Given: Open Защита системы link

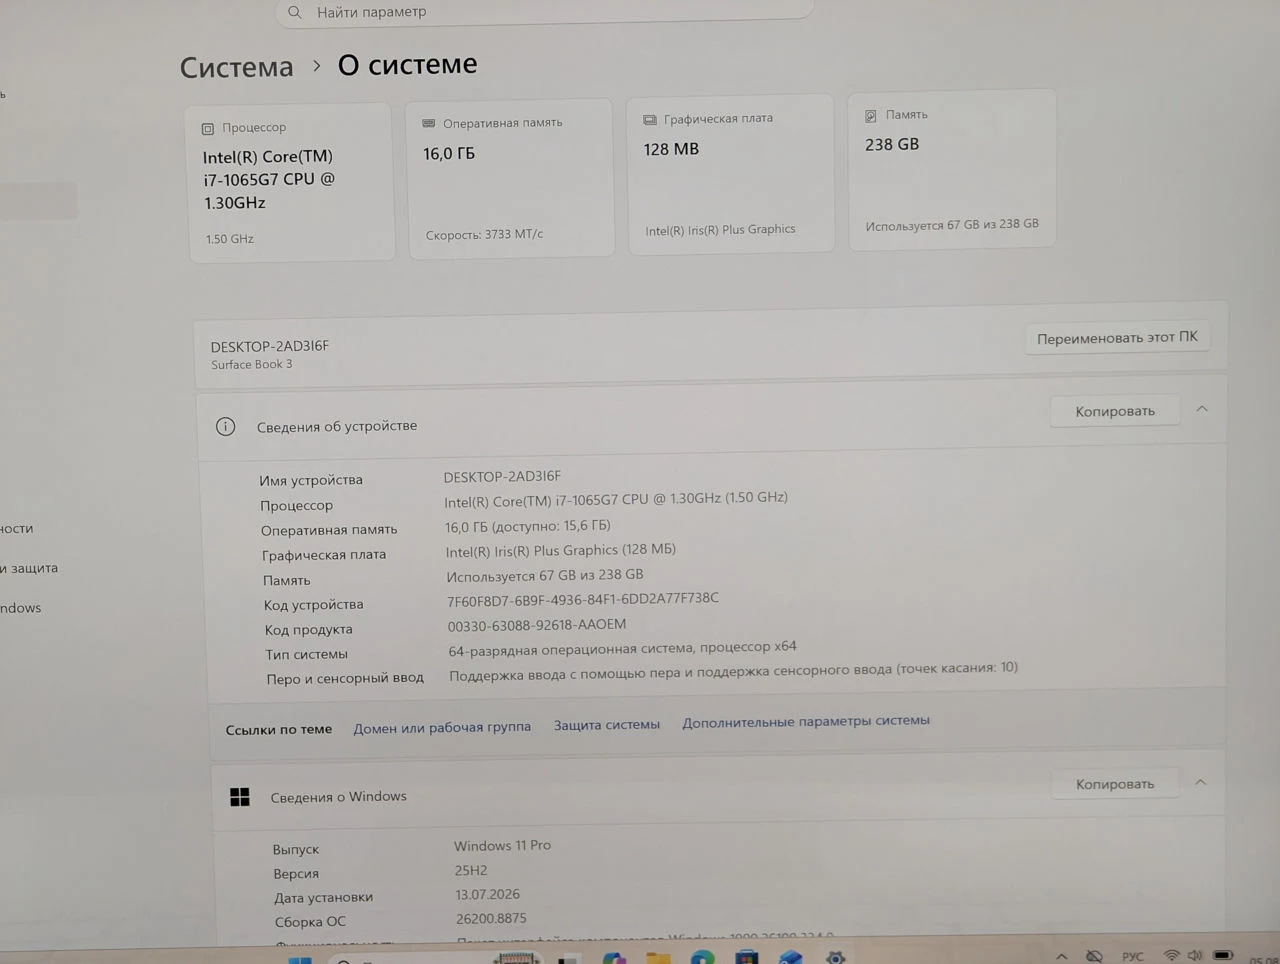Looking at the screenshot, I should pos(607,725).
